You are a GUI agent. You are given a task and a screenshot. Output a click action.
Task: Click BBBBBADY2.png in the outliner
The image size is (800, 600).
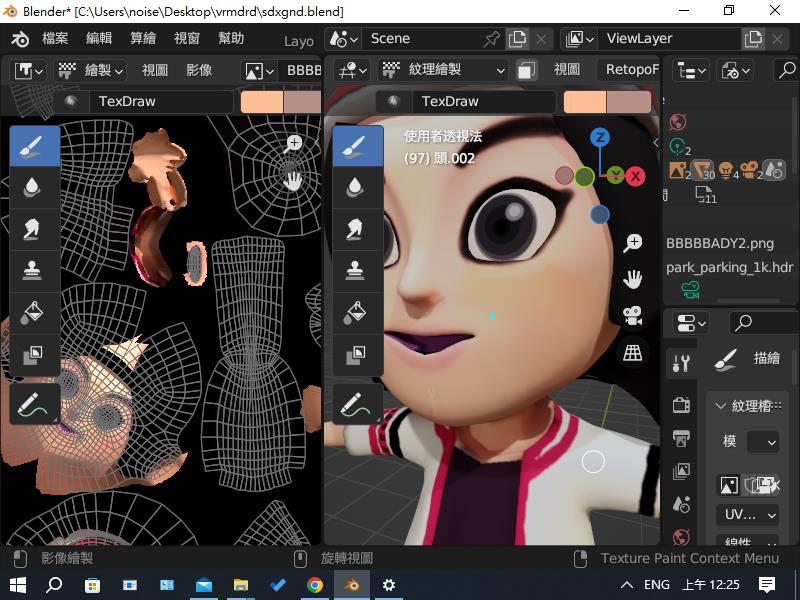tap(720, 243)
